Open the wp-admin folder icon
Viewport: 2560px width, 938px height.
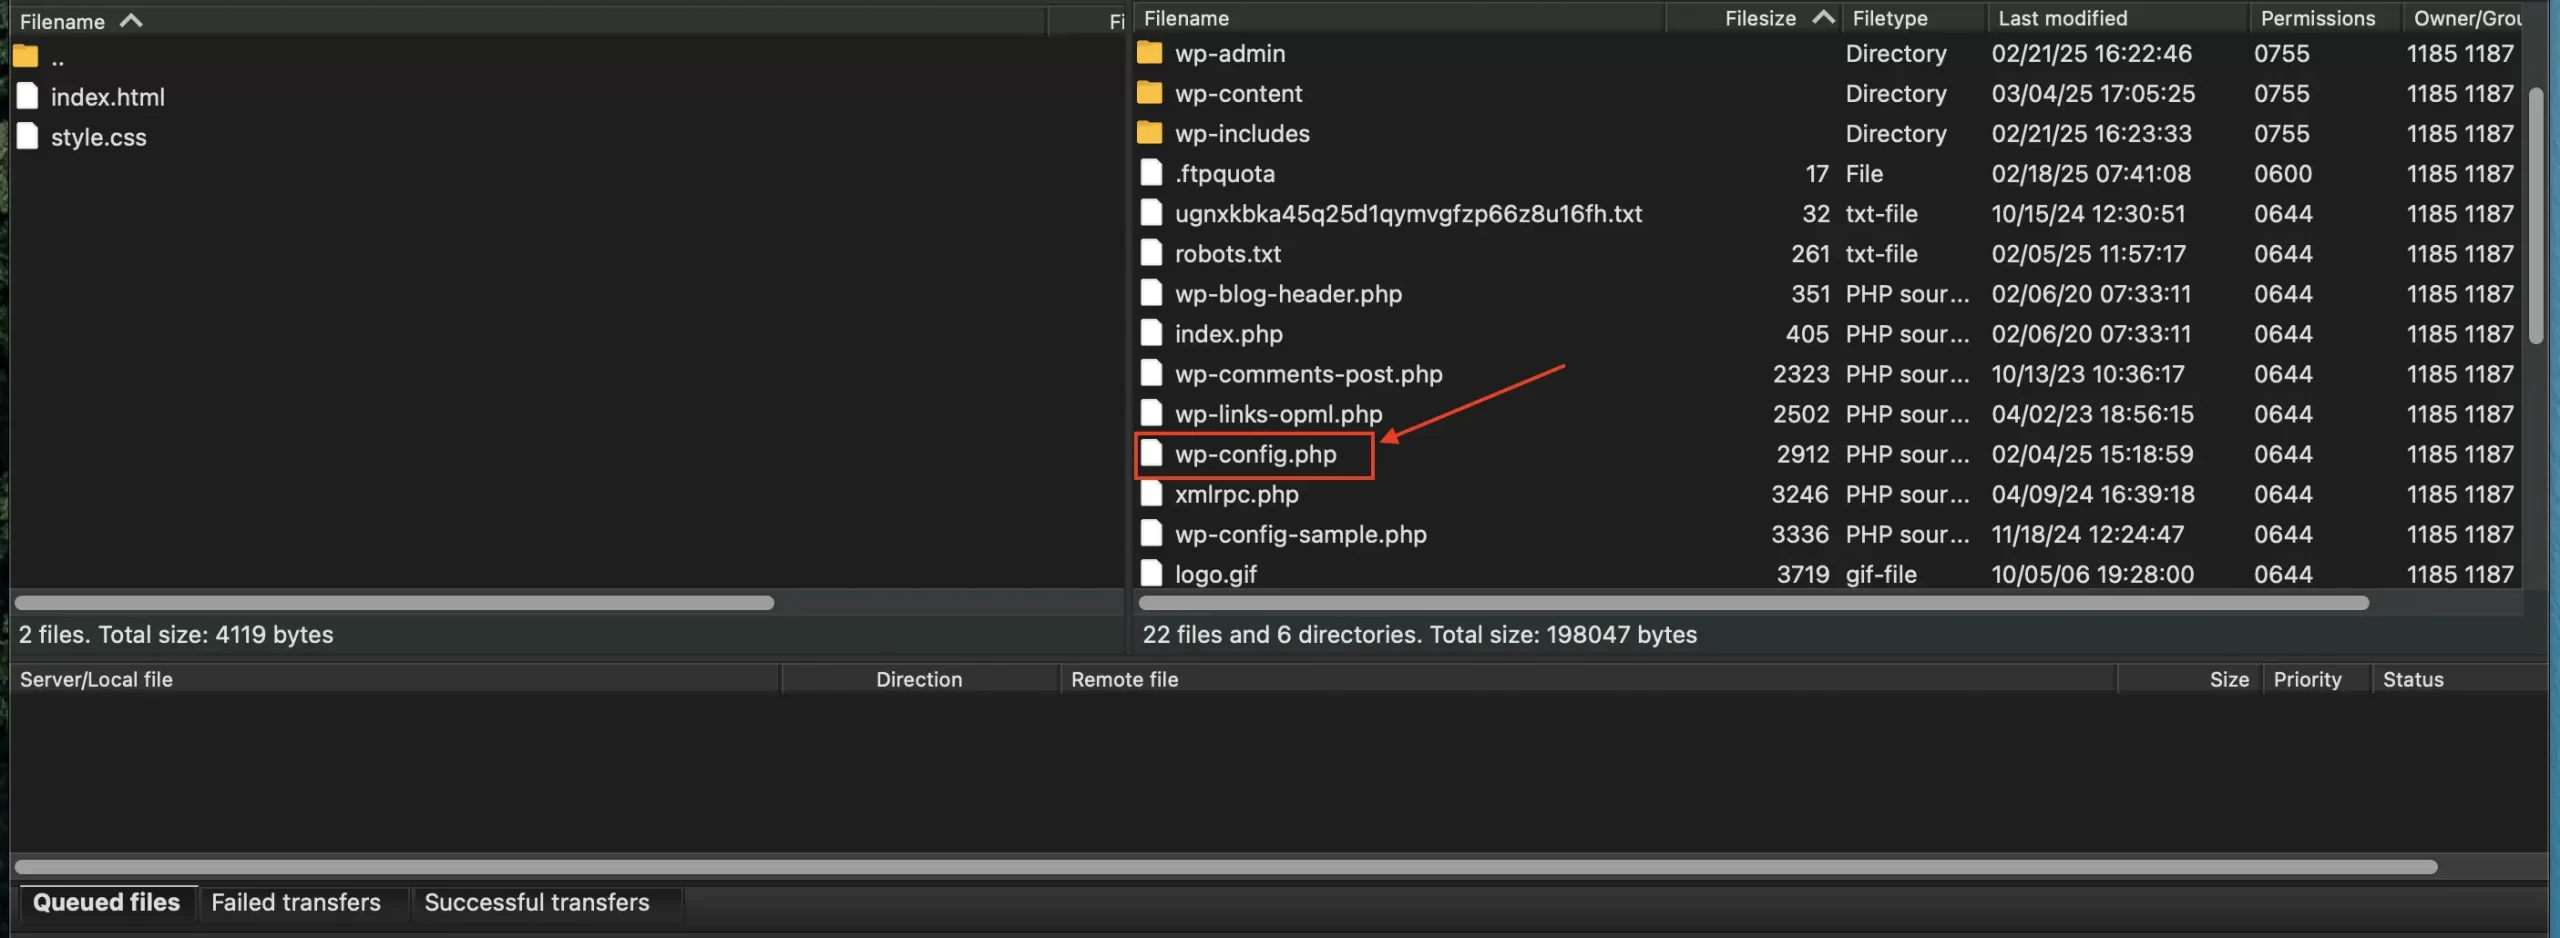pos(1152,53)
